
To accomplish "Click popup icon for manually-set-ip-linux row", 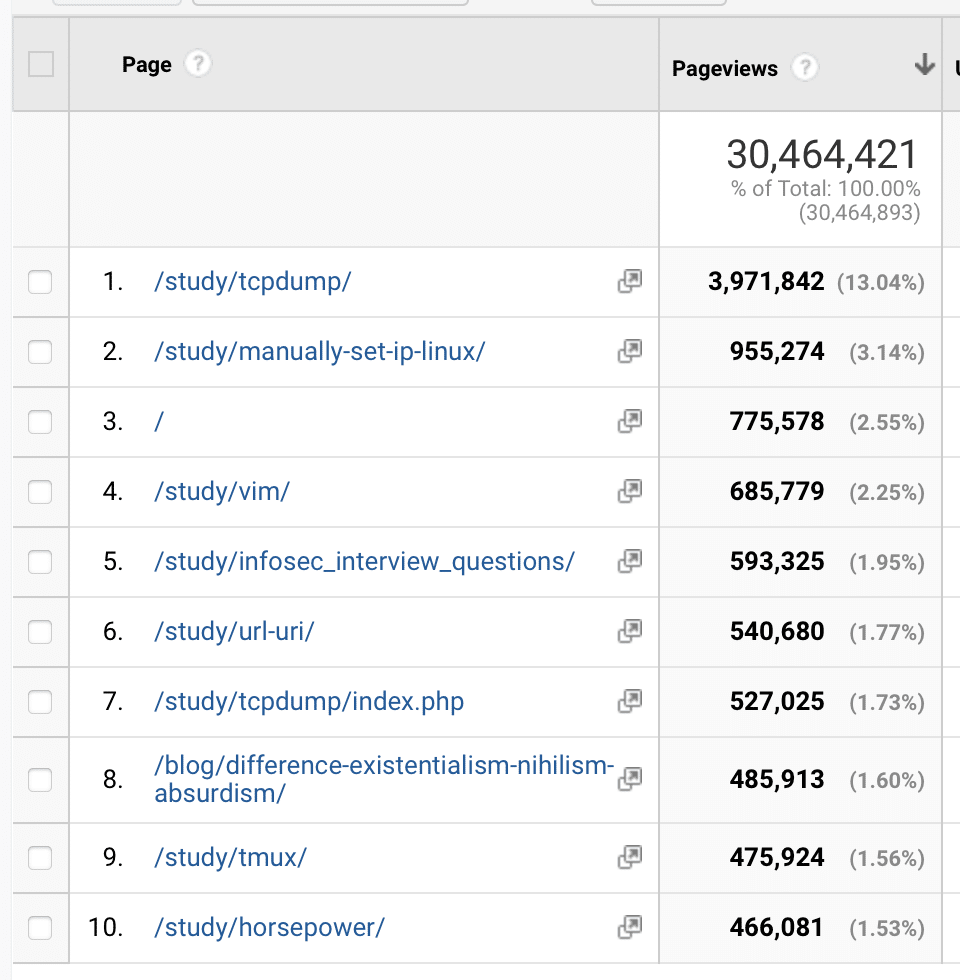I will pyautogui.click(x=630, y=351).
